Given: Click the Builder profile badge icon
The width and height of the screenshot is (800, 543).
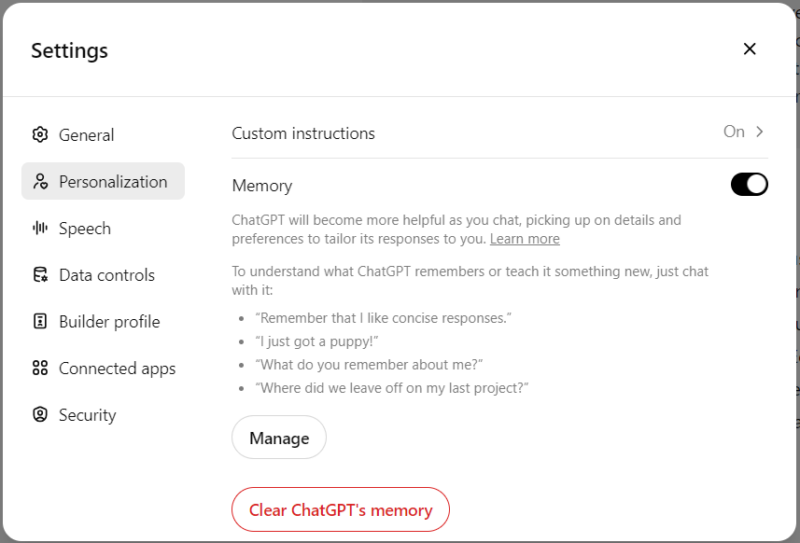Looking at the screenshot, I should tap(40, 322).
